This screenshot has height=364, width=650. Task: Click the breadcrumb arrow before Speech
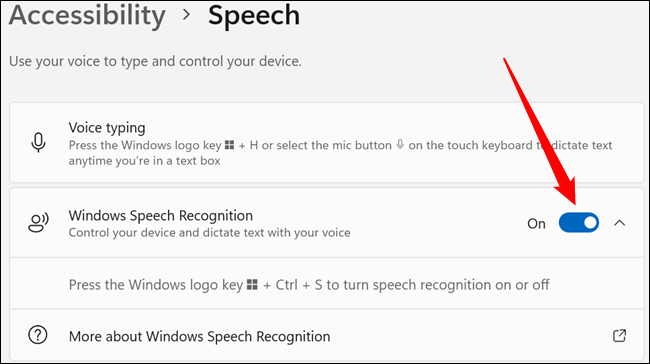pyautogui.click(x=187, y=15)
